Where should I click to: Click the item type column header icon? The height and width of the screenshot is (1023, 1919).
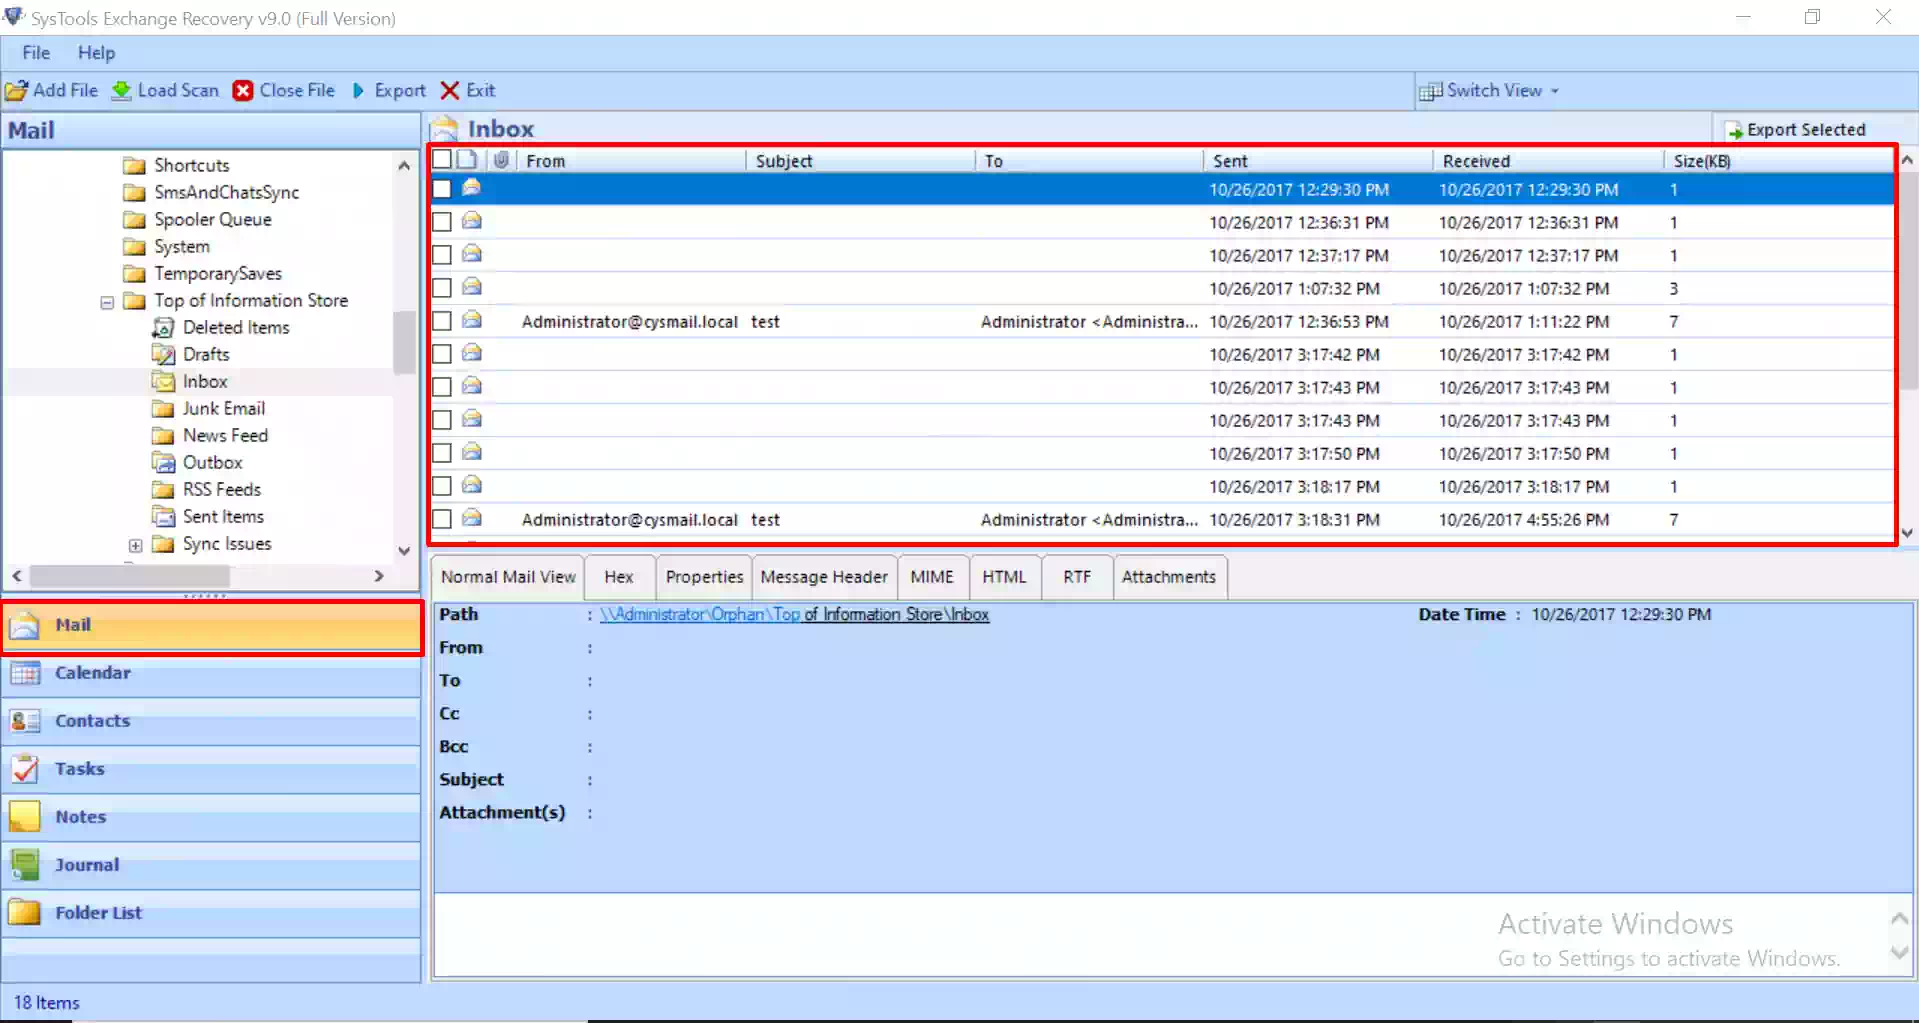click(467, 160)
